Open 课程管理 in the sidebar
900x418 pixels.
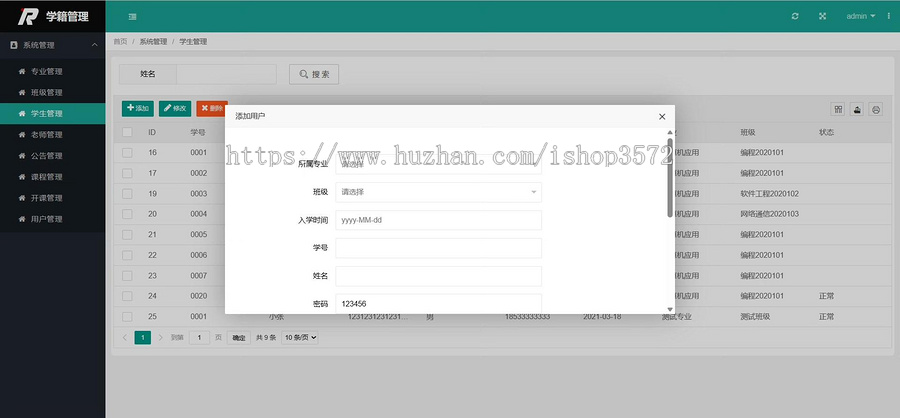click(52, 177)
